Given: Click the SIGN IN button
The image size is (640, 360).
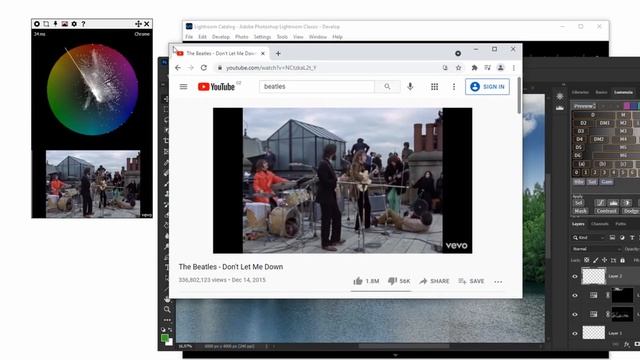Looking at the screenshot, I should tap(487, 87).
